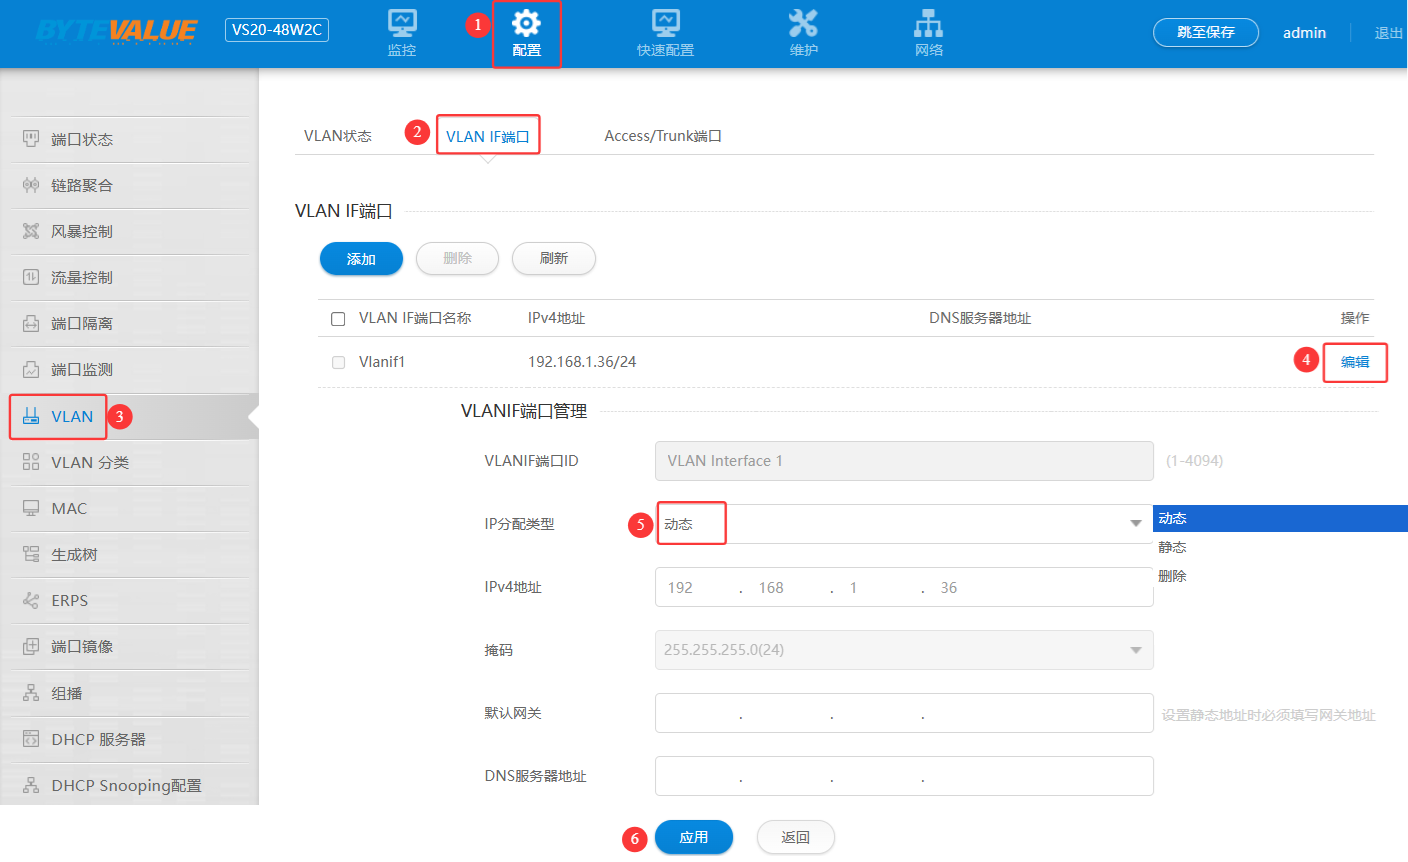Choose 删除 option in the dropdown list
The height and width of the screenshot is (862, 1408).
click(x=1172, y=576)
